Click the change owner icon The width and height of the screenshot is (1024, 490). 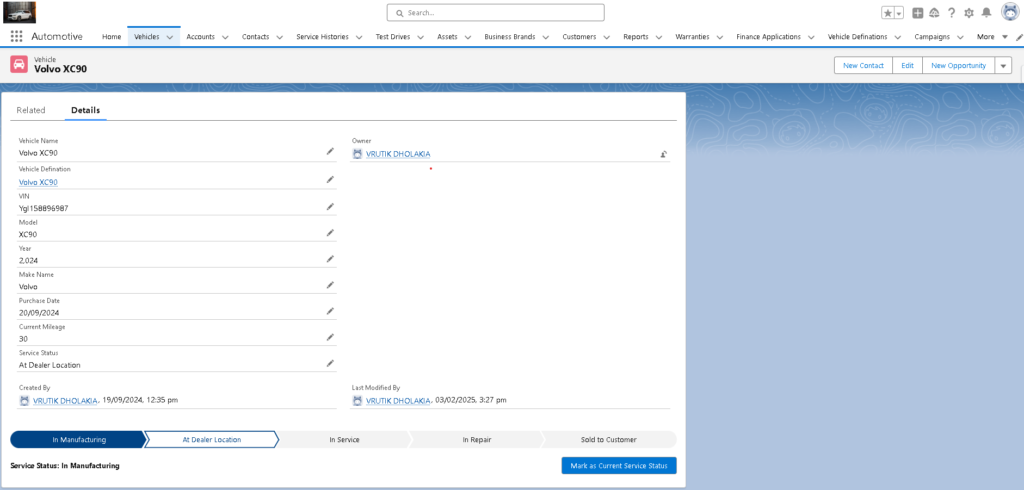pyautogui.click(x=663, y=154)
